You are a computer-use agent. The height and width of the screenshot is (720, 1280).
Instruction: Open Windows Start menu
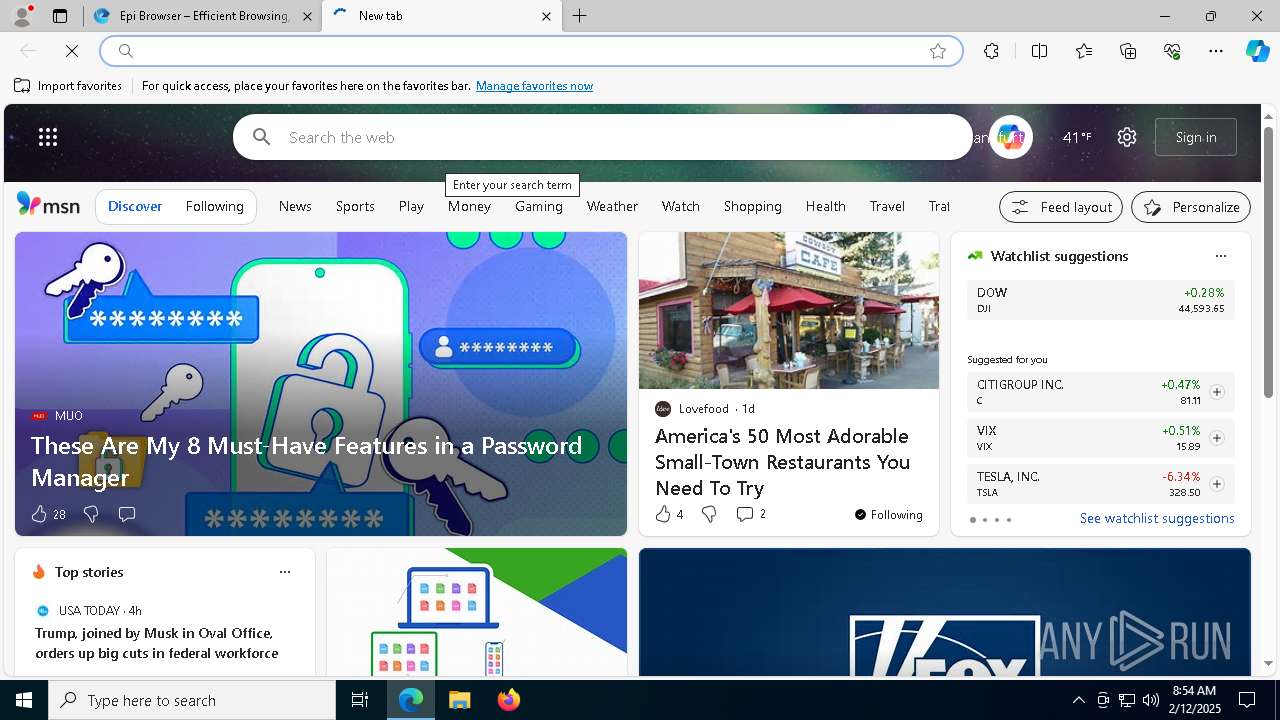coord(24,700)
